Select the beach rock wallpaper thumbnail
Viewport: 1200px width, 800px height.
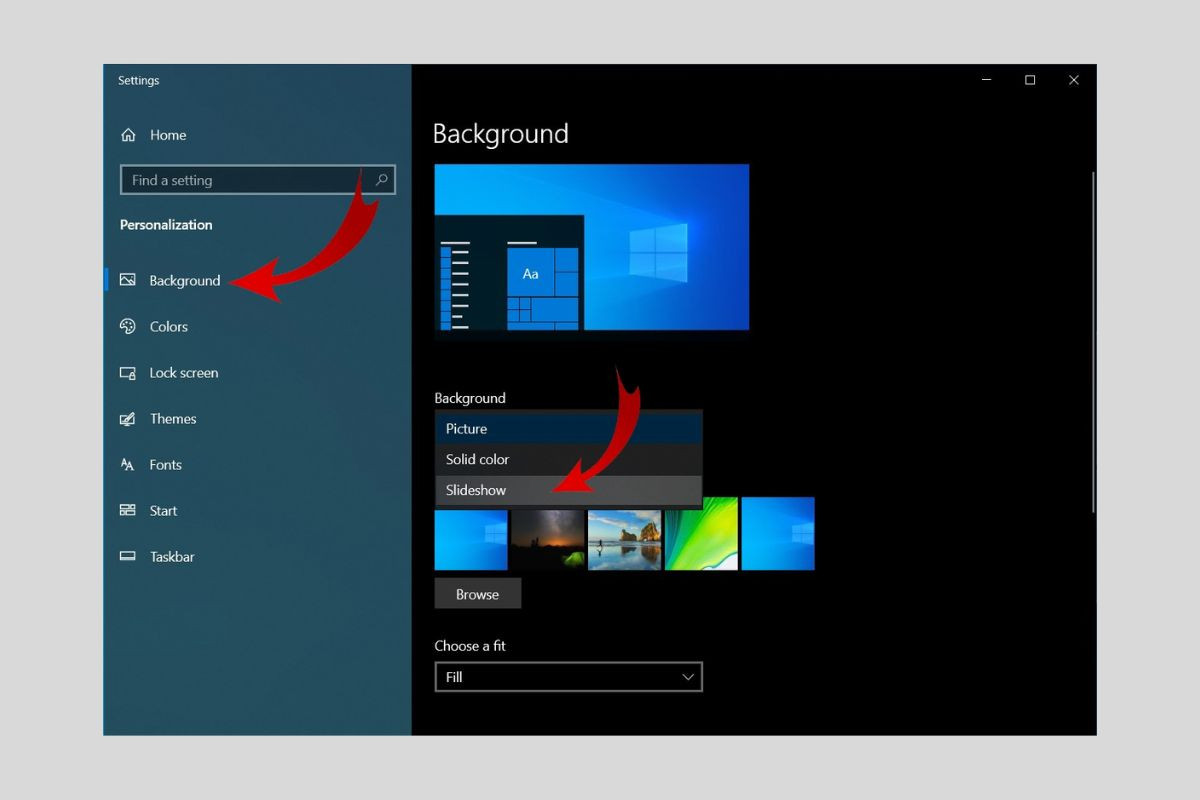625,538
